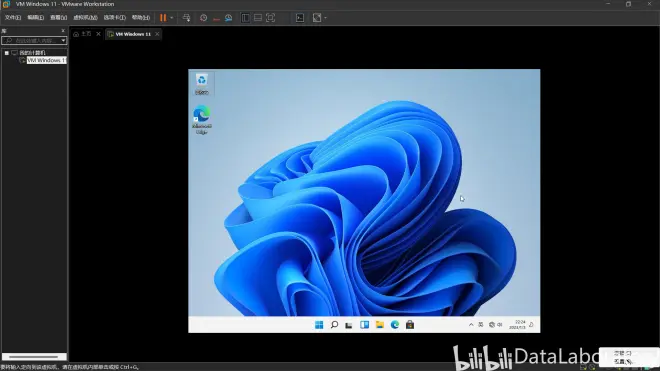Open Task View in guest taskbar
The width and height of the screenshot is (660, 371).
click(x=349, y=325)
